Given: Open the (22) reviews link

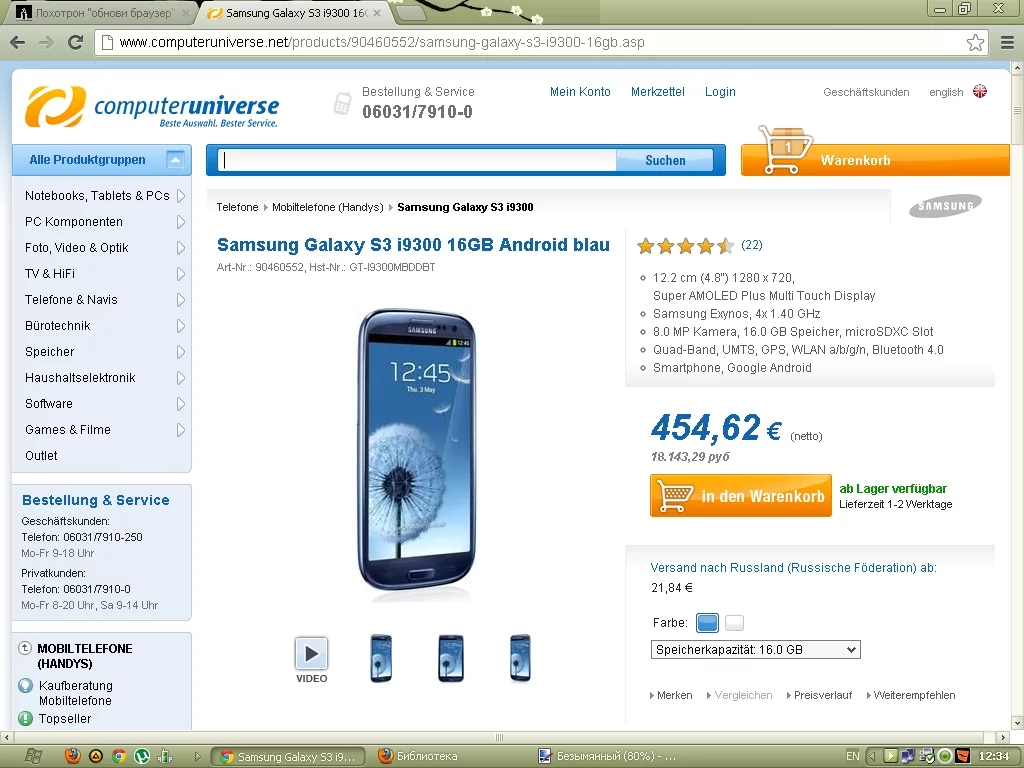Looking at the screenshot, I should pyautogui.click(x=752, y=245).
